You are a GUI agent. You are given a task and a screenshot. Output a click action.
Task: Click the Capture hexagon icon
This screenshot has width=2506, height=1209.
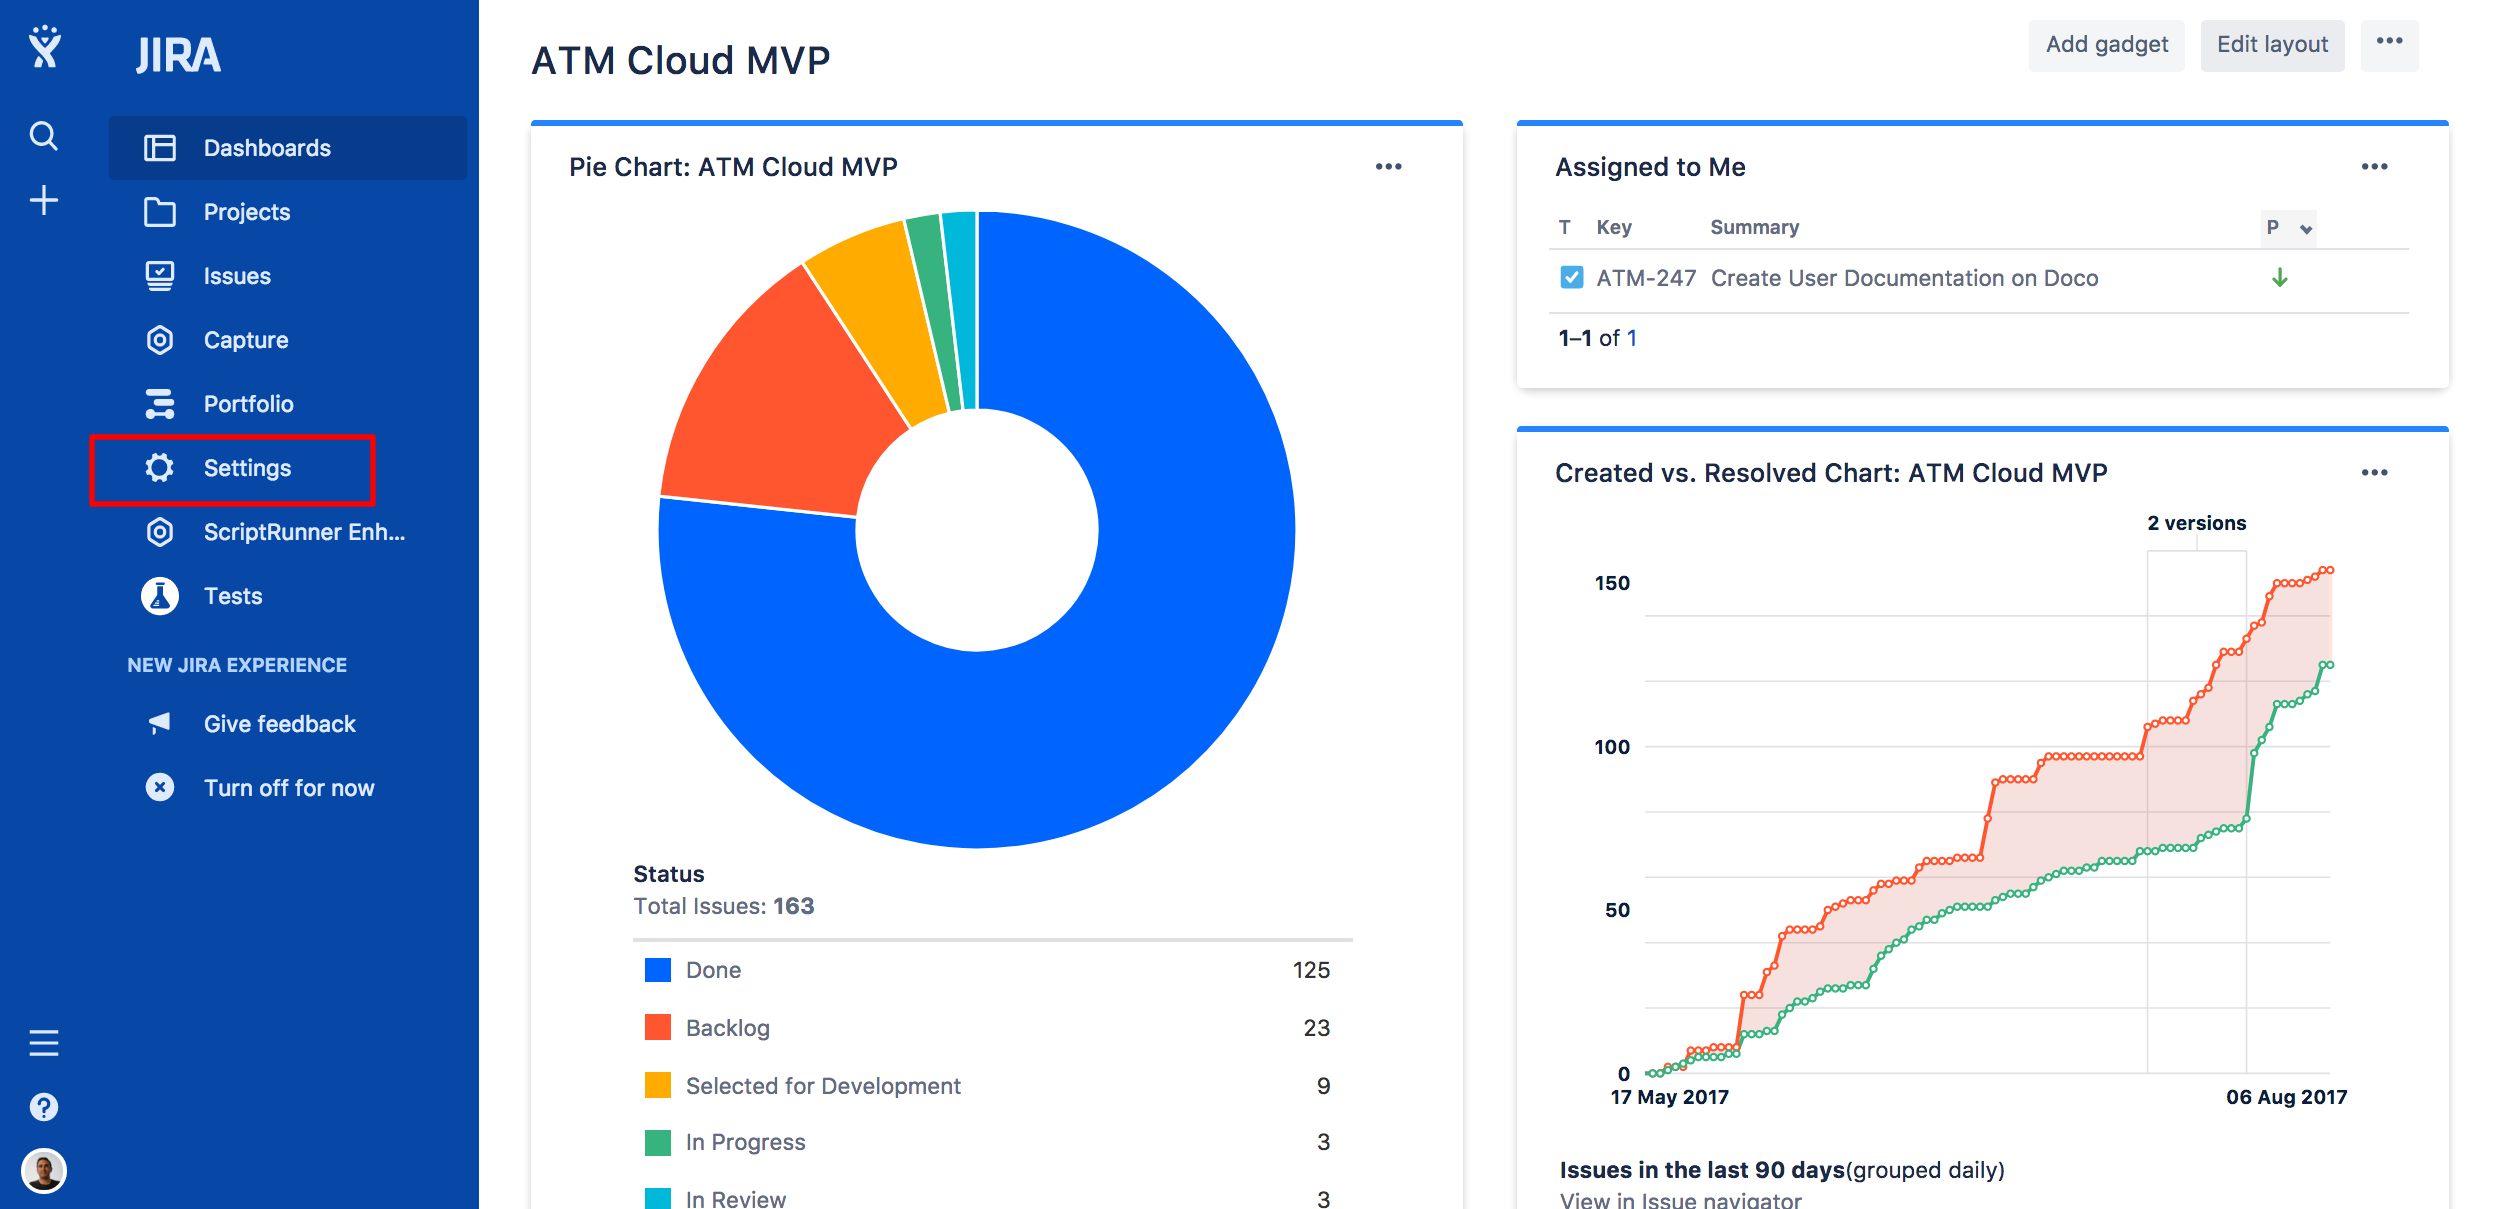(x=160, y=340)
